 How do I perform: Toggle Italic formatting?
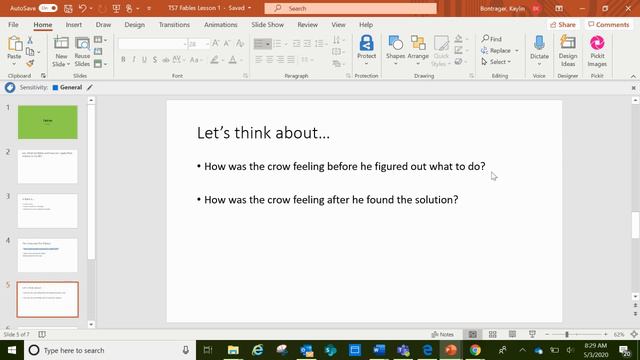pyautogui.click(x=134, y=60)
